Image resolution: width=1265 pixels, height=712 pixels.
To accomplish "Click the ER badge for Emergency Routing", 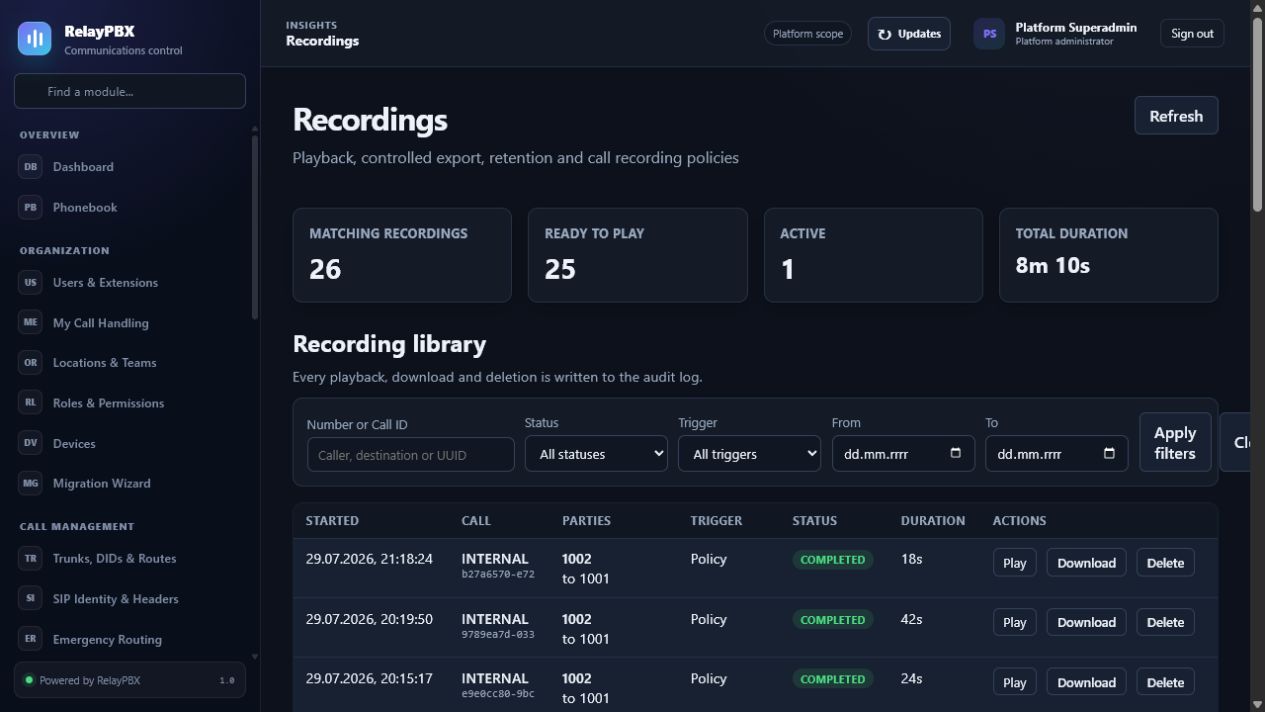I will coord(30,639).
